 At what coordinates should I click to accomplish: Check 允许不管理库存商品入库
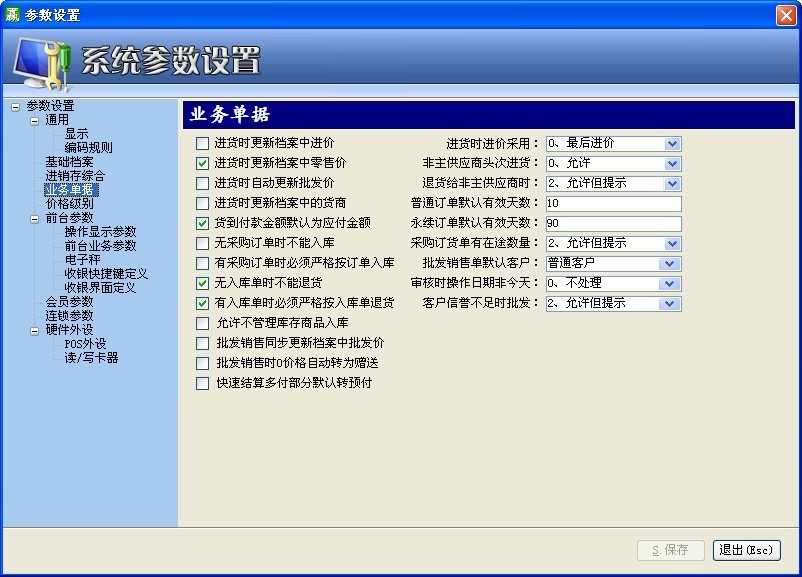tap(203, 323)
